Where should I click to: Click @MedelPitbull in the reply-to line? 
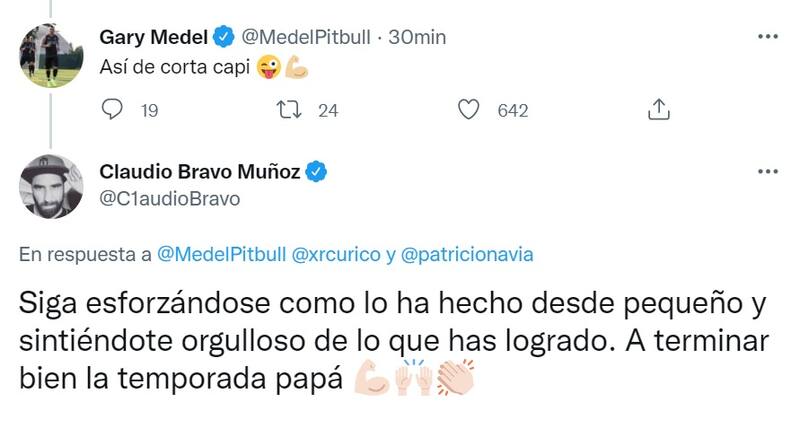pos(222,255)
